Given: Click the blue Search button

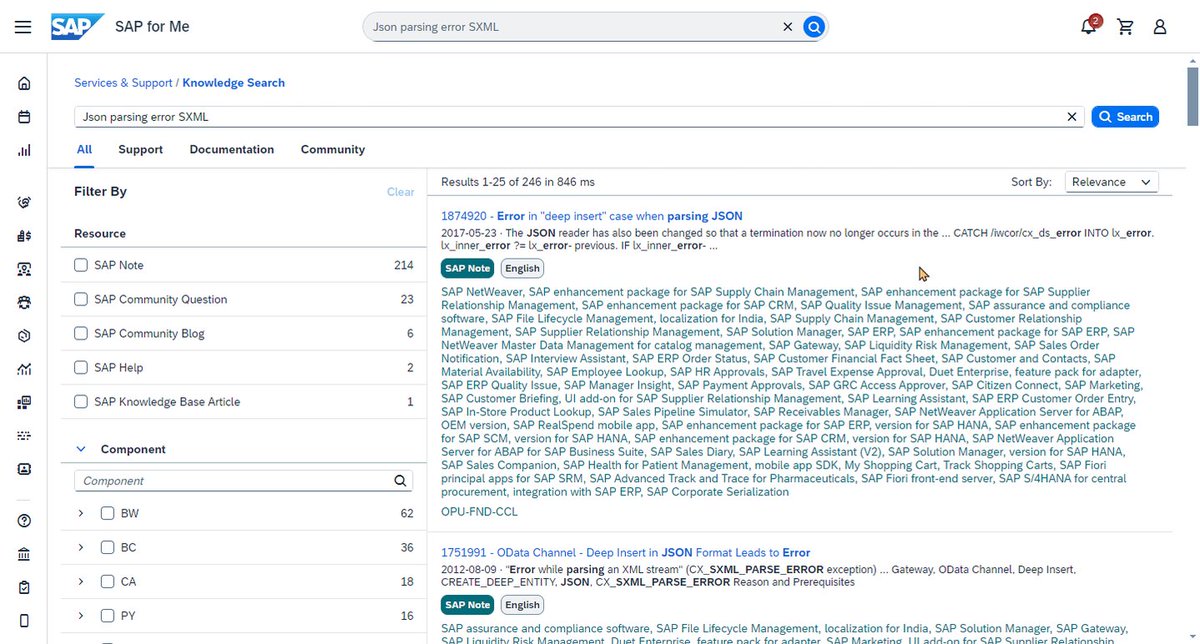Looking at the screenshot, I should (x=1125, y=117).
